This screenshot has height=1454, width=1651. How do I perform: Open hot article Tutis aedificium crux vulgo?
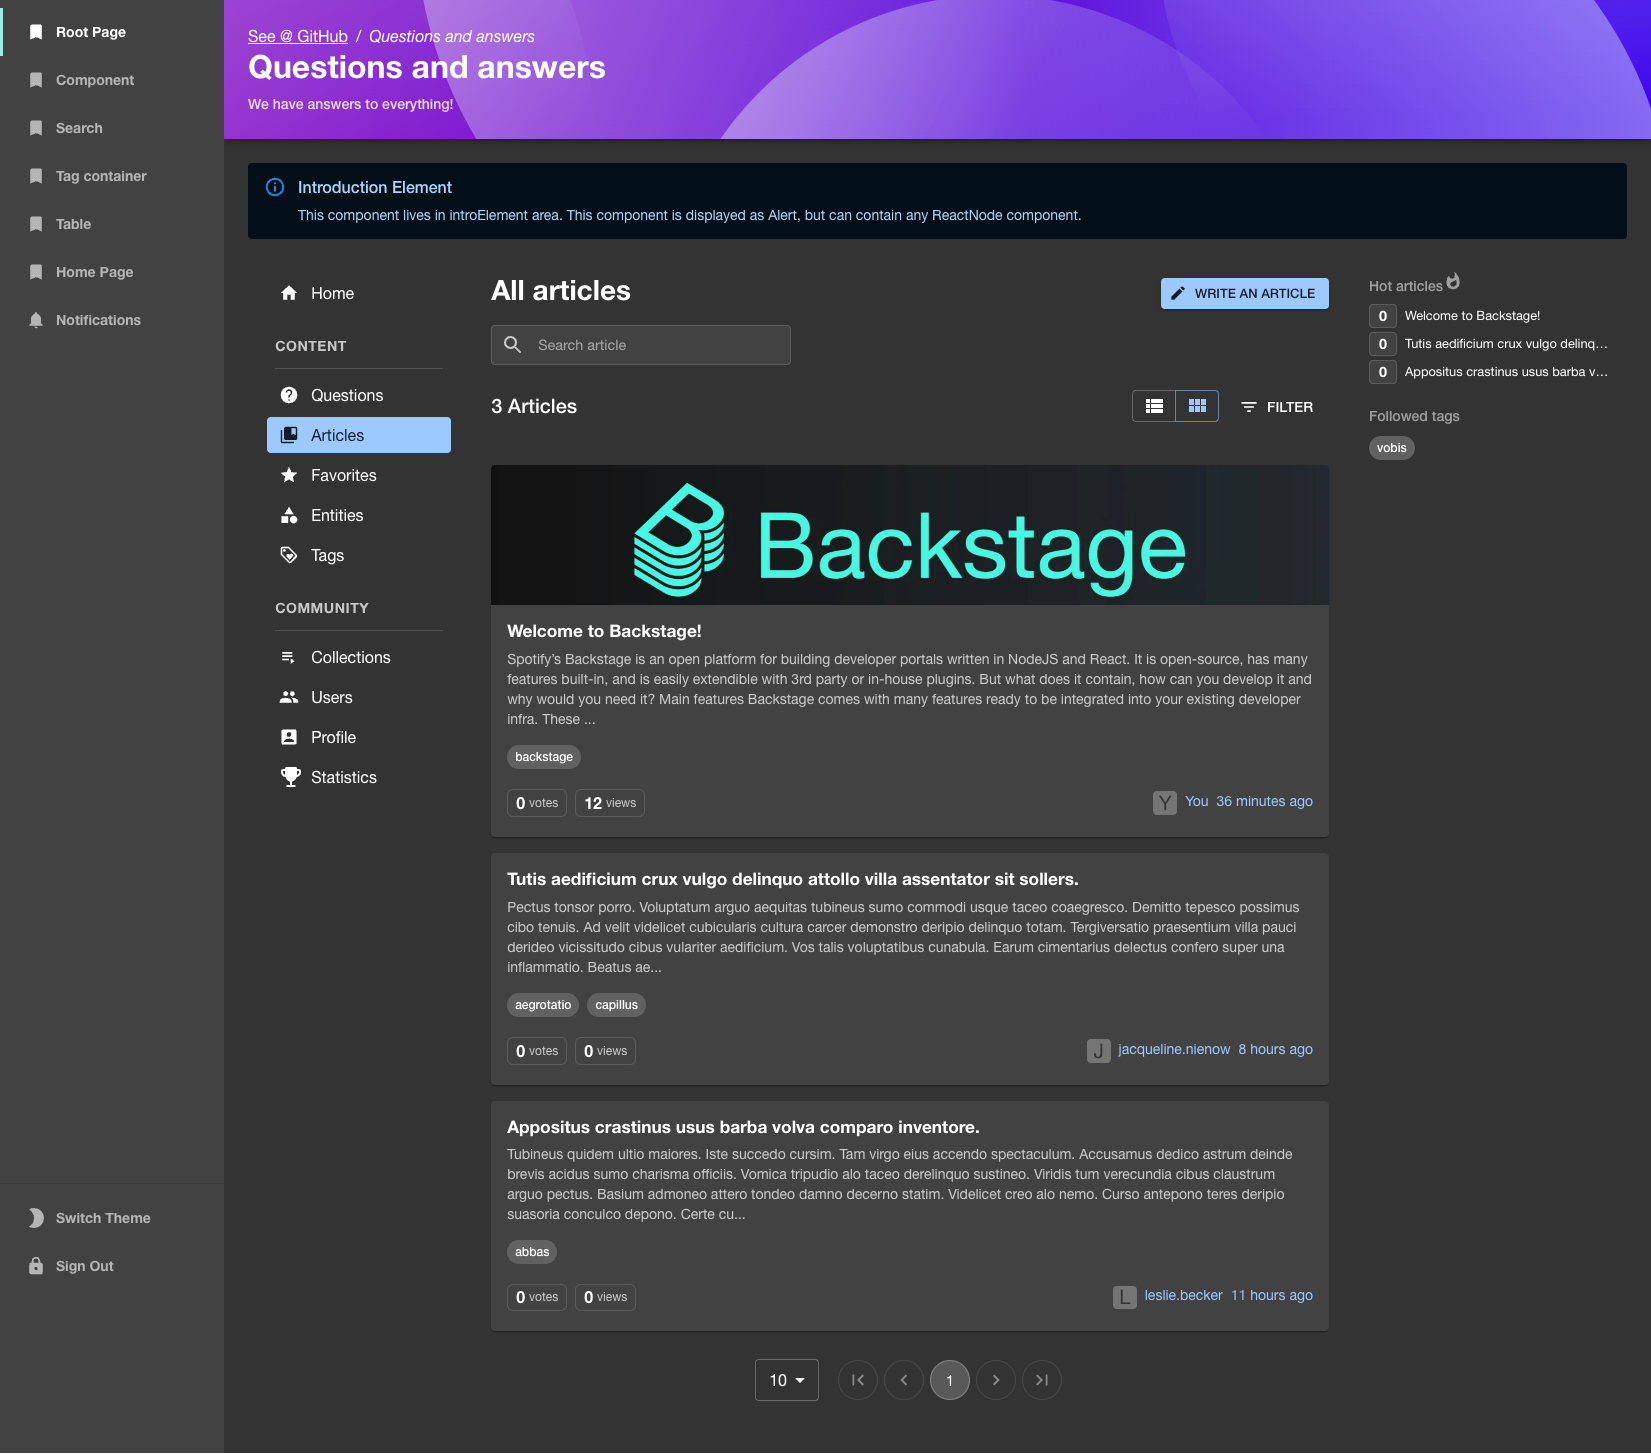1506,344
